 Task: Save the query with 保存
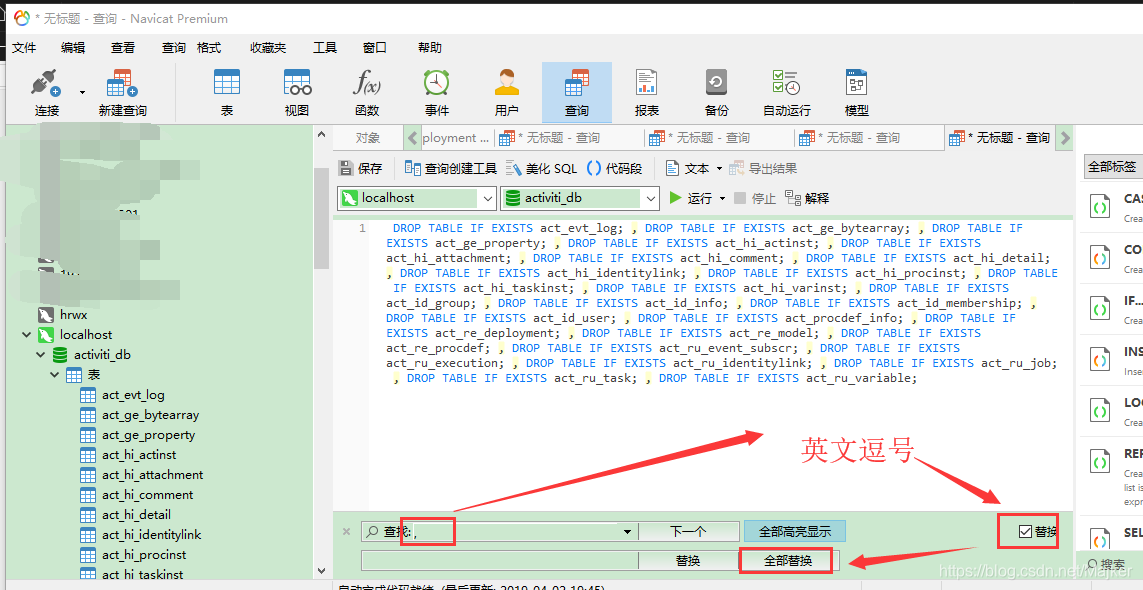click(x=360, y=168)
